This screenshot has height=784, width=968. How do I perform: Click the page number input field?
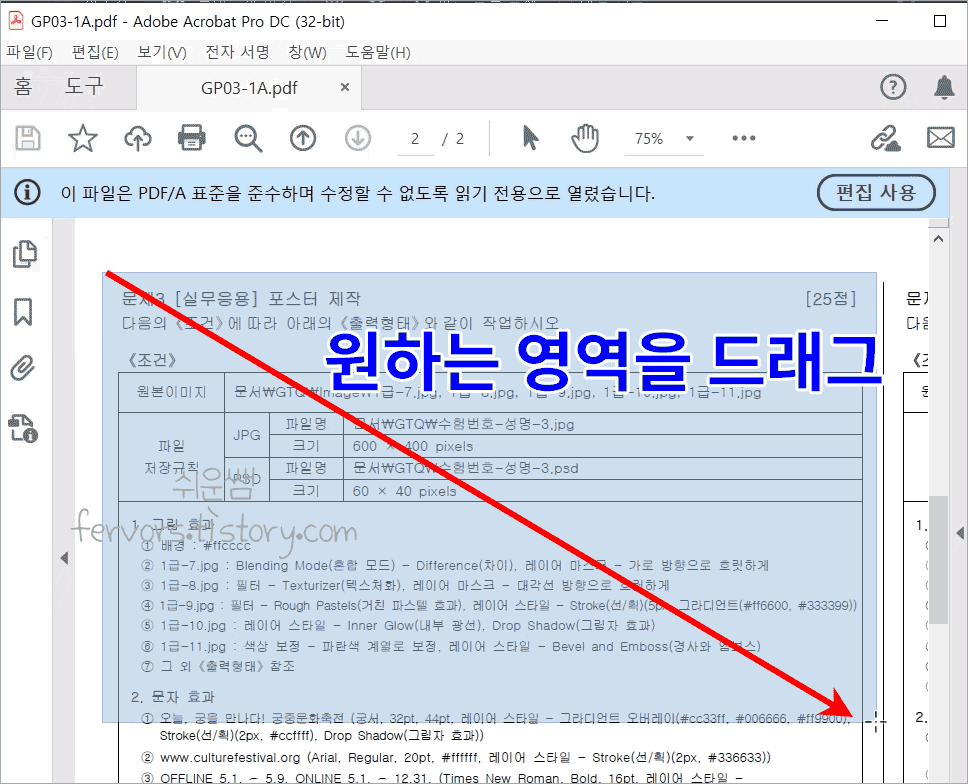point(416,138)
